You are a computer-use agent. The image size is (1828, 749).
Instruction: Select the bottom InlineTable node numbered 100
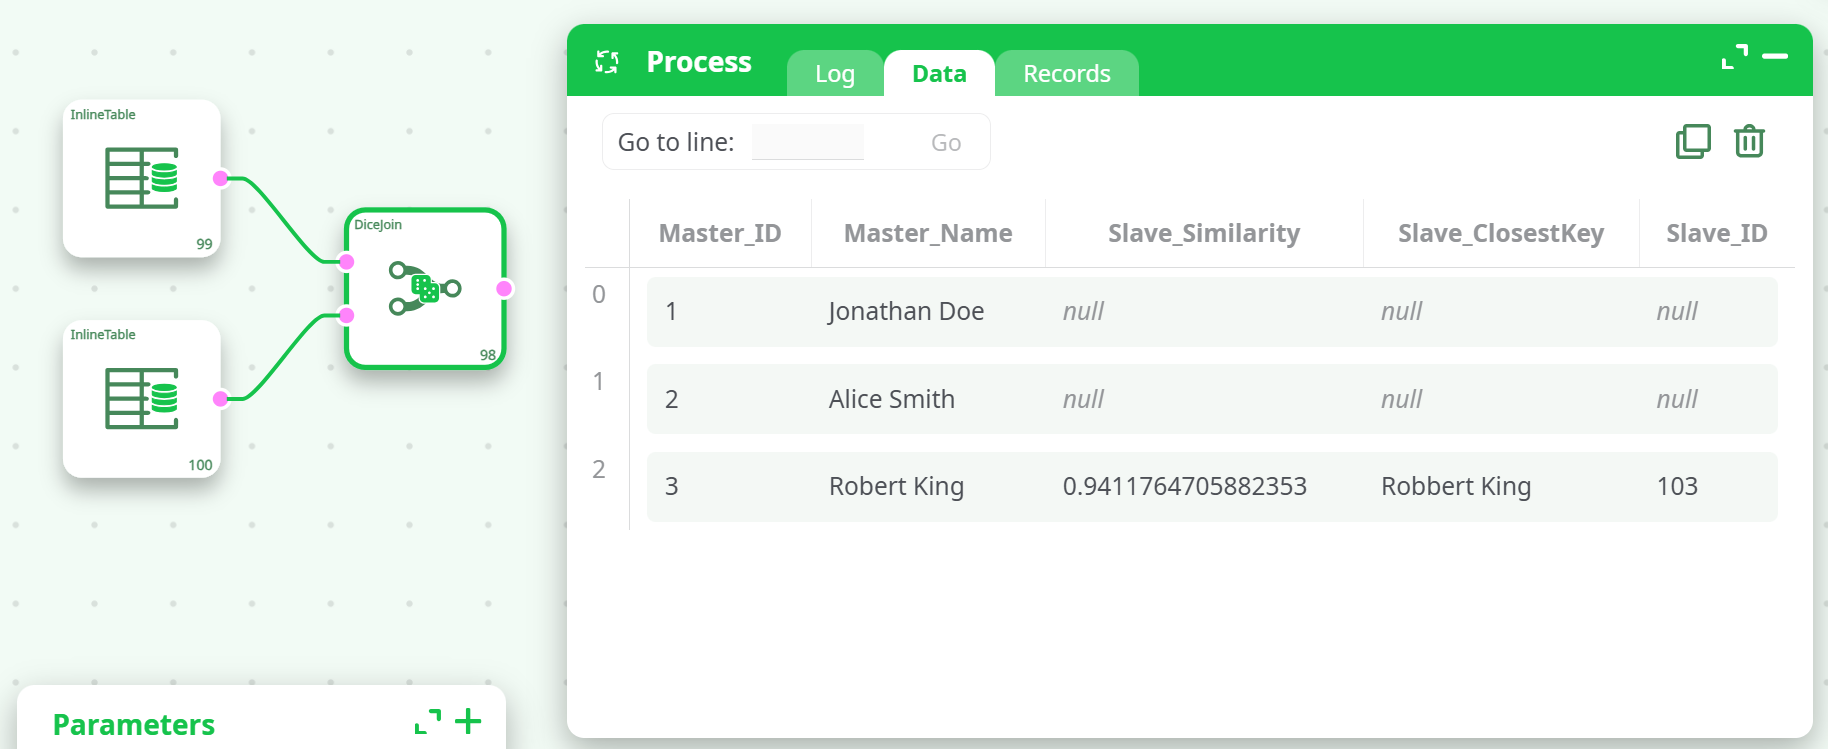(x=142, y=398)
